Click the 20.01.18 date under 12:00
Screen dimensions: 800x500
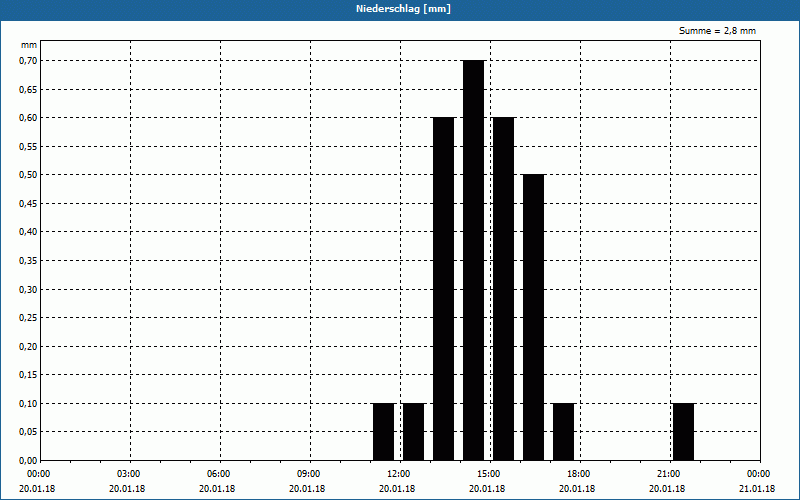click(x=396, y=489)
